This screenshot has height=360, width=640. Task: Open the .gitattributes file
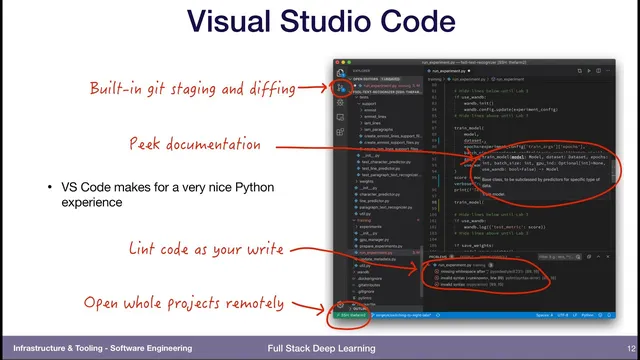369,285
